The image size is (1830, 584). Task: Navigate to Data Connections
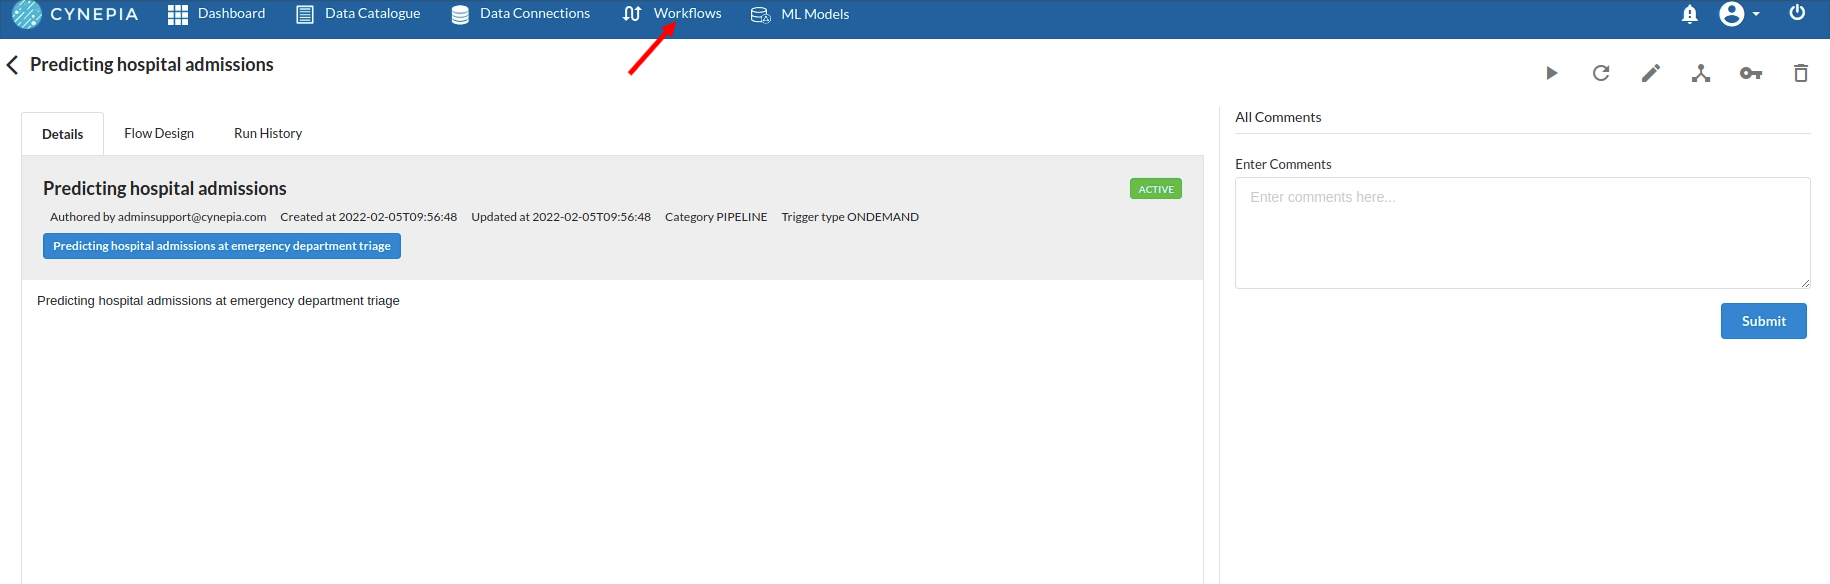pos(521,14)
